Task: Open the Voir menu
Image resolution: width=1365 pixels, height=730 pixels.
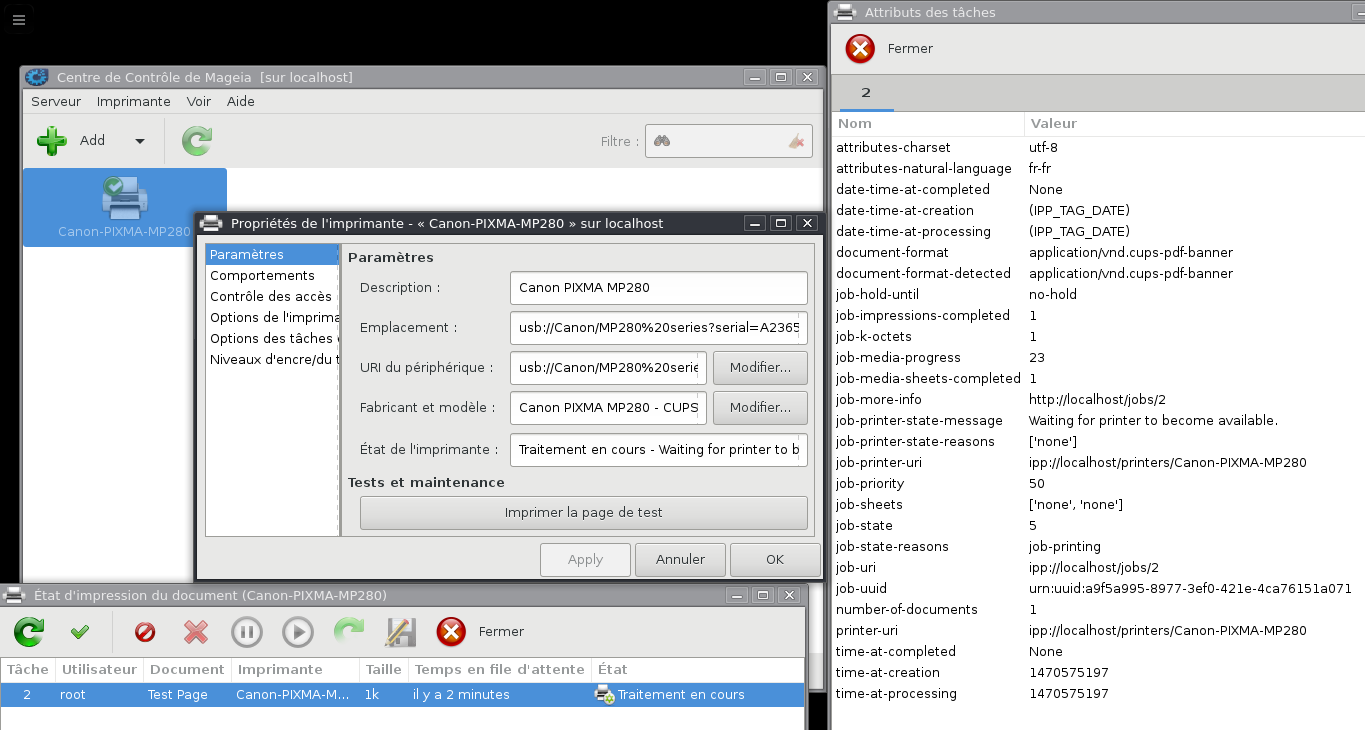Action: [x=199, y=101]
